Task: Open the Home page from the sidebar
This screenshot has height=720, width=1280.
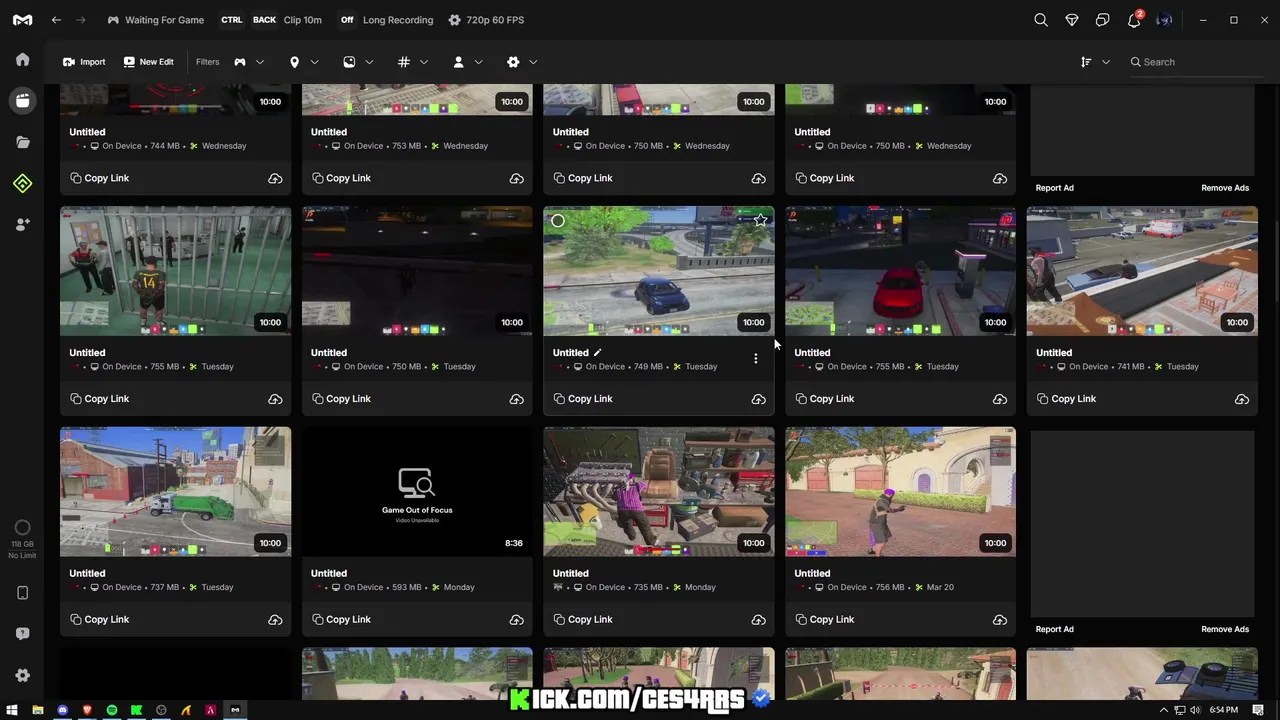Action: click(22, 60)
